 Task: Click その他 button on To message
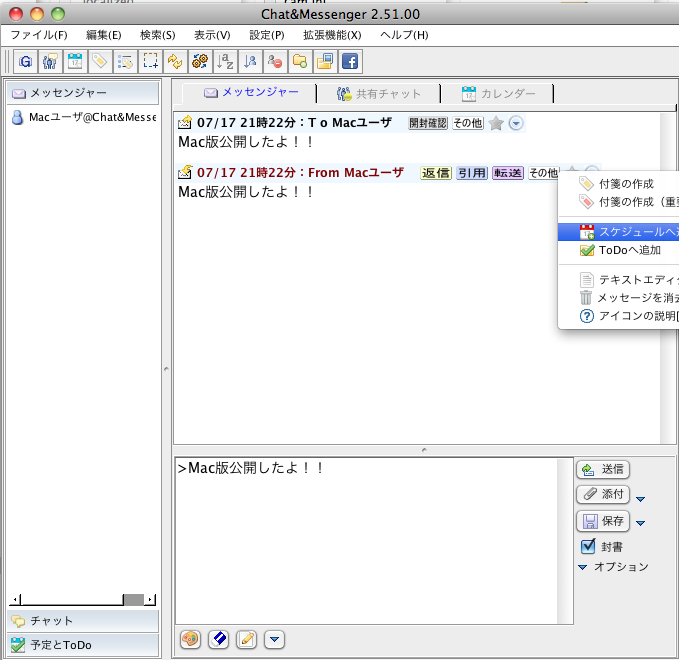(x=468, y=123)
